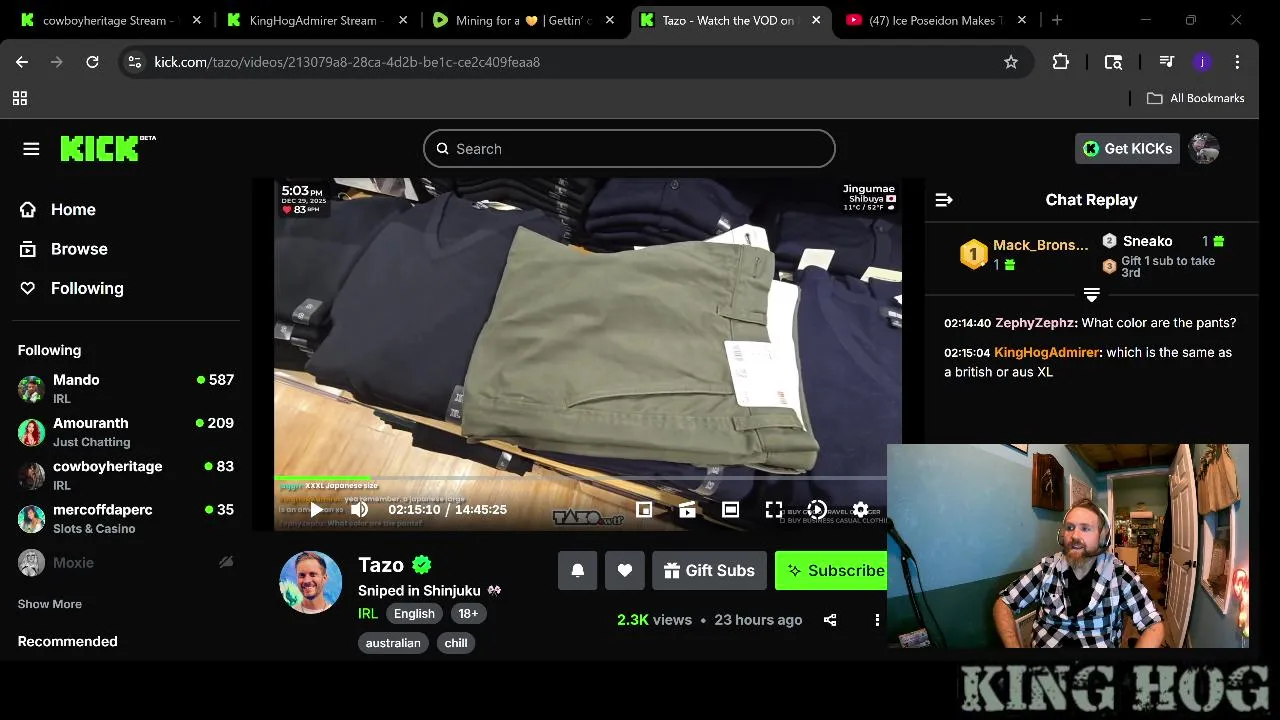1280x720 pixels.
Task: Click the kick.com URL address bar
Action: [x=575, y=62]
